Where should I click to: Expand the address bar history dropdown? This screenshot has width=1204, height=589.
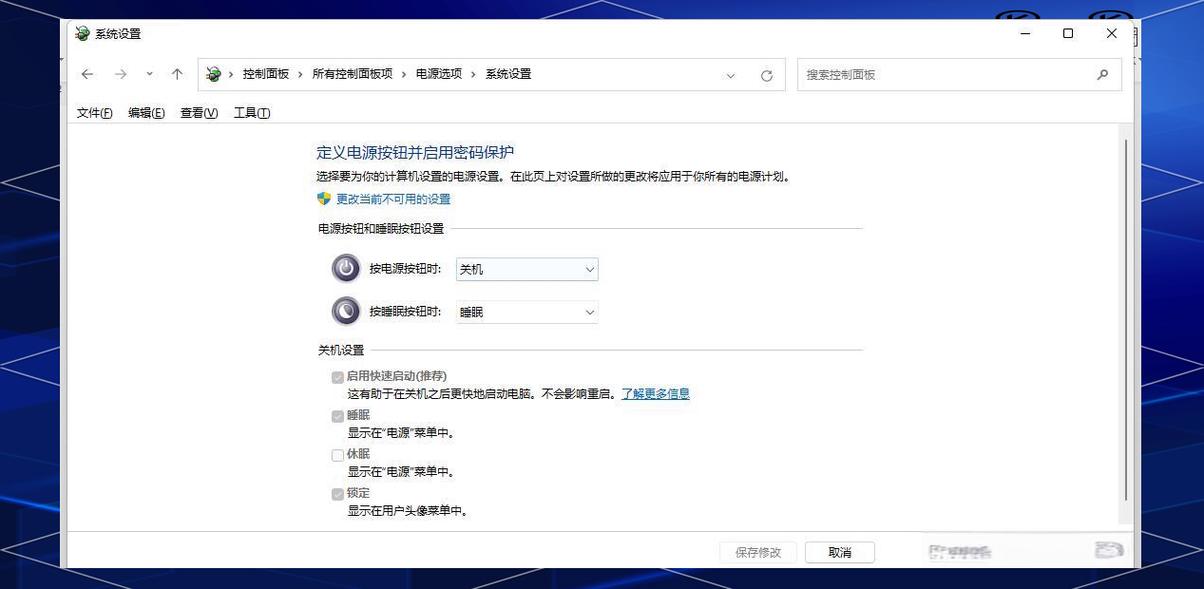(731, 74)
